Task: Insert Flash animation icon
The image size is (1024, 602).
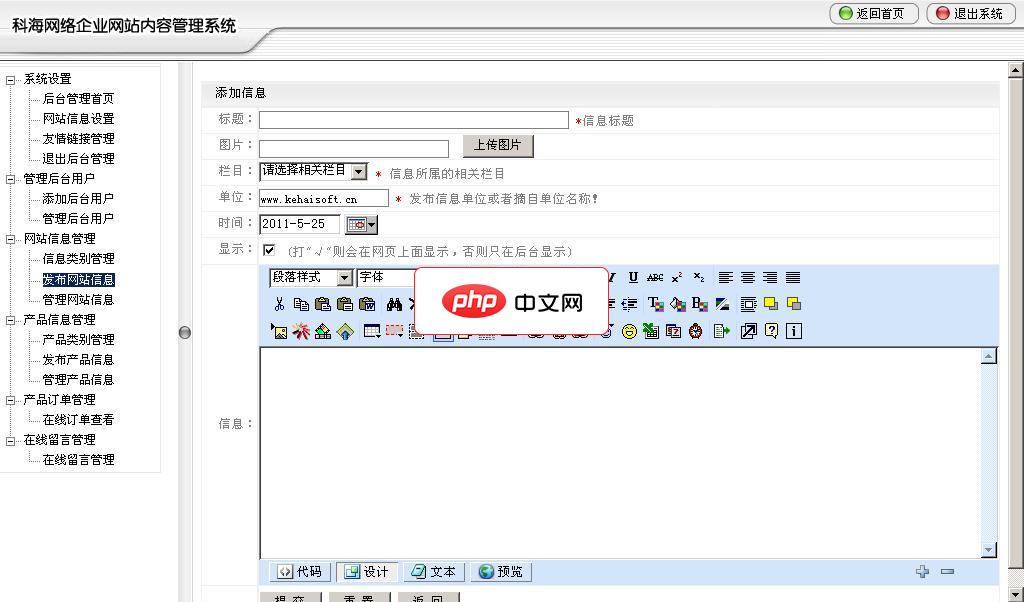Action: point(301,331)
